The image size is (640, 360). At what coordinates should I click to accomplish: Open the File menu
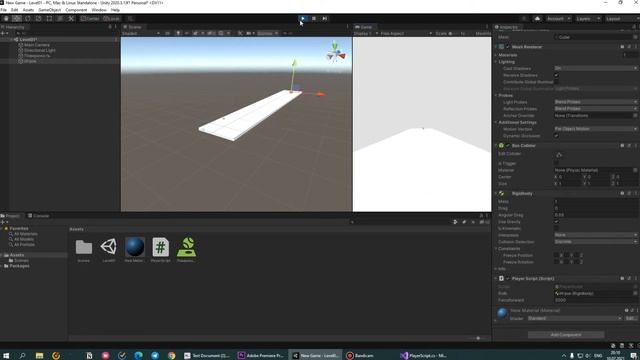pos(4,10)
